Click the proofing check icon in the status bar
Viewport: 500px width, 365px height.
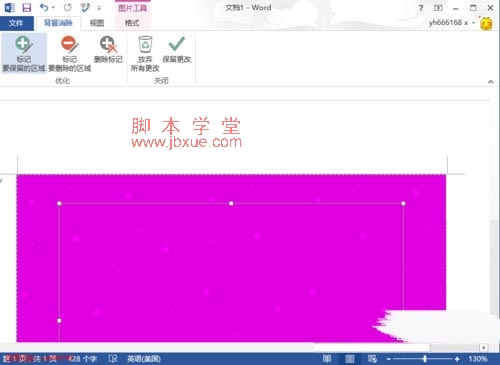(x=113, y=359)
